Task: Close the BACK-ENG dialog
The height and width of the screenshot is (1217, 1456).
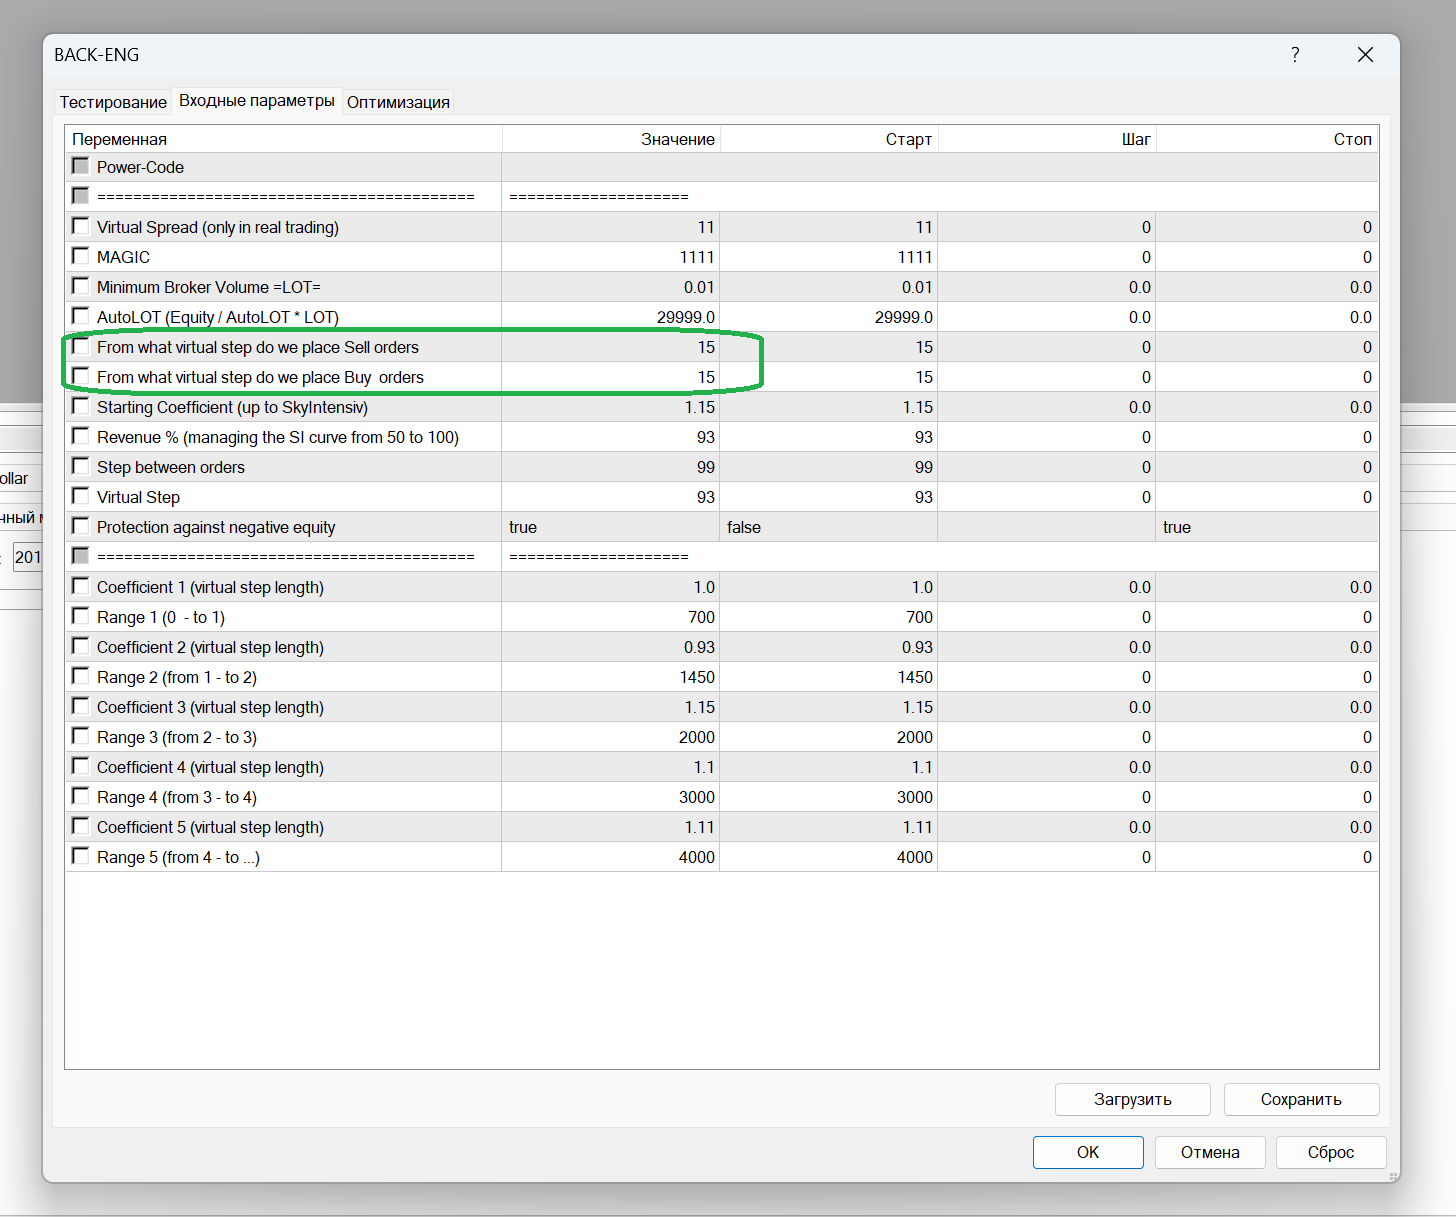Action: tap(1365, 55)
